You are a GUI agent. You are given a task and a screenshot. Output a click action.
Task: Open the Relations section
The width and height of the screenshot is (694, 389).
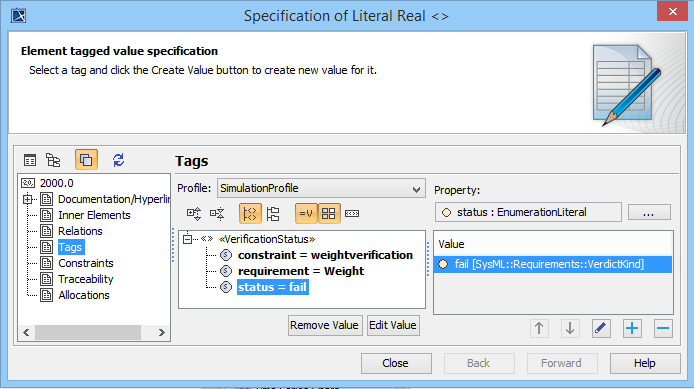pos(80,231)
